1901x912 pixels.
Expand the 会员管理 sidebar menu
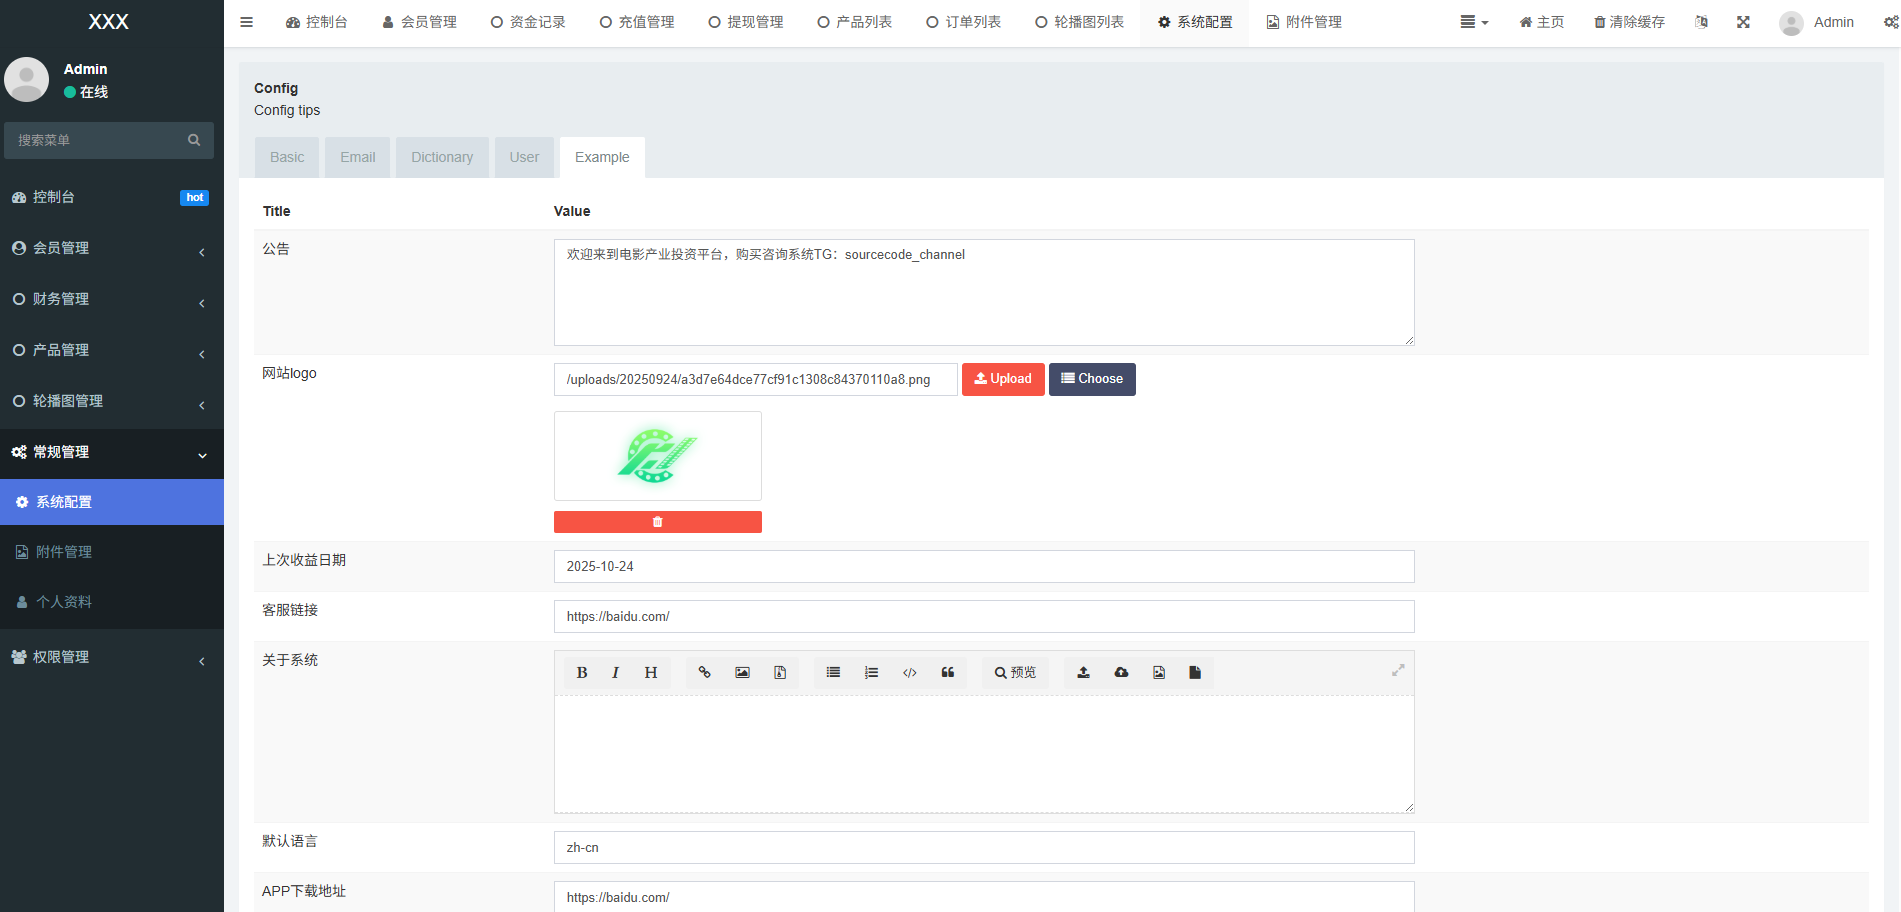click(111, 248)
